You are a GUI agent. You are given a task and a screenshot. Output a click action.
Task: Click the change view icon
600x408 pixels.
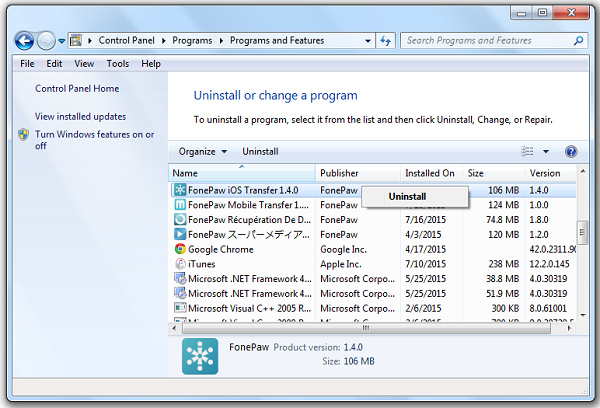[527, 152]
